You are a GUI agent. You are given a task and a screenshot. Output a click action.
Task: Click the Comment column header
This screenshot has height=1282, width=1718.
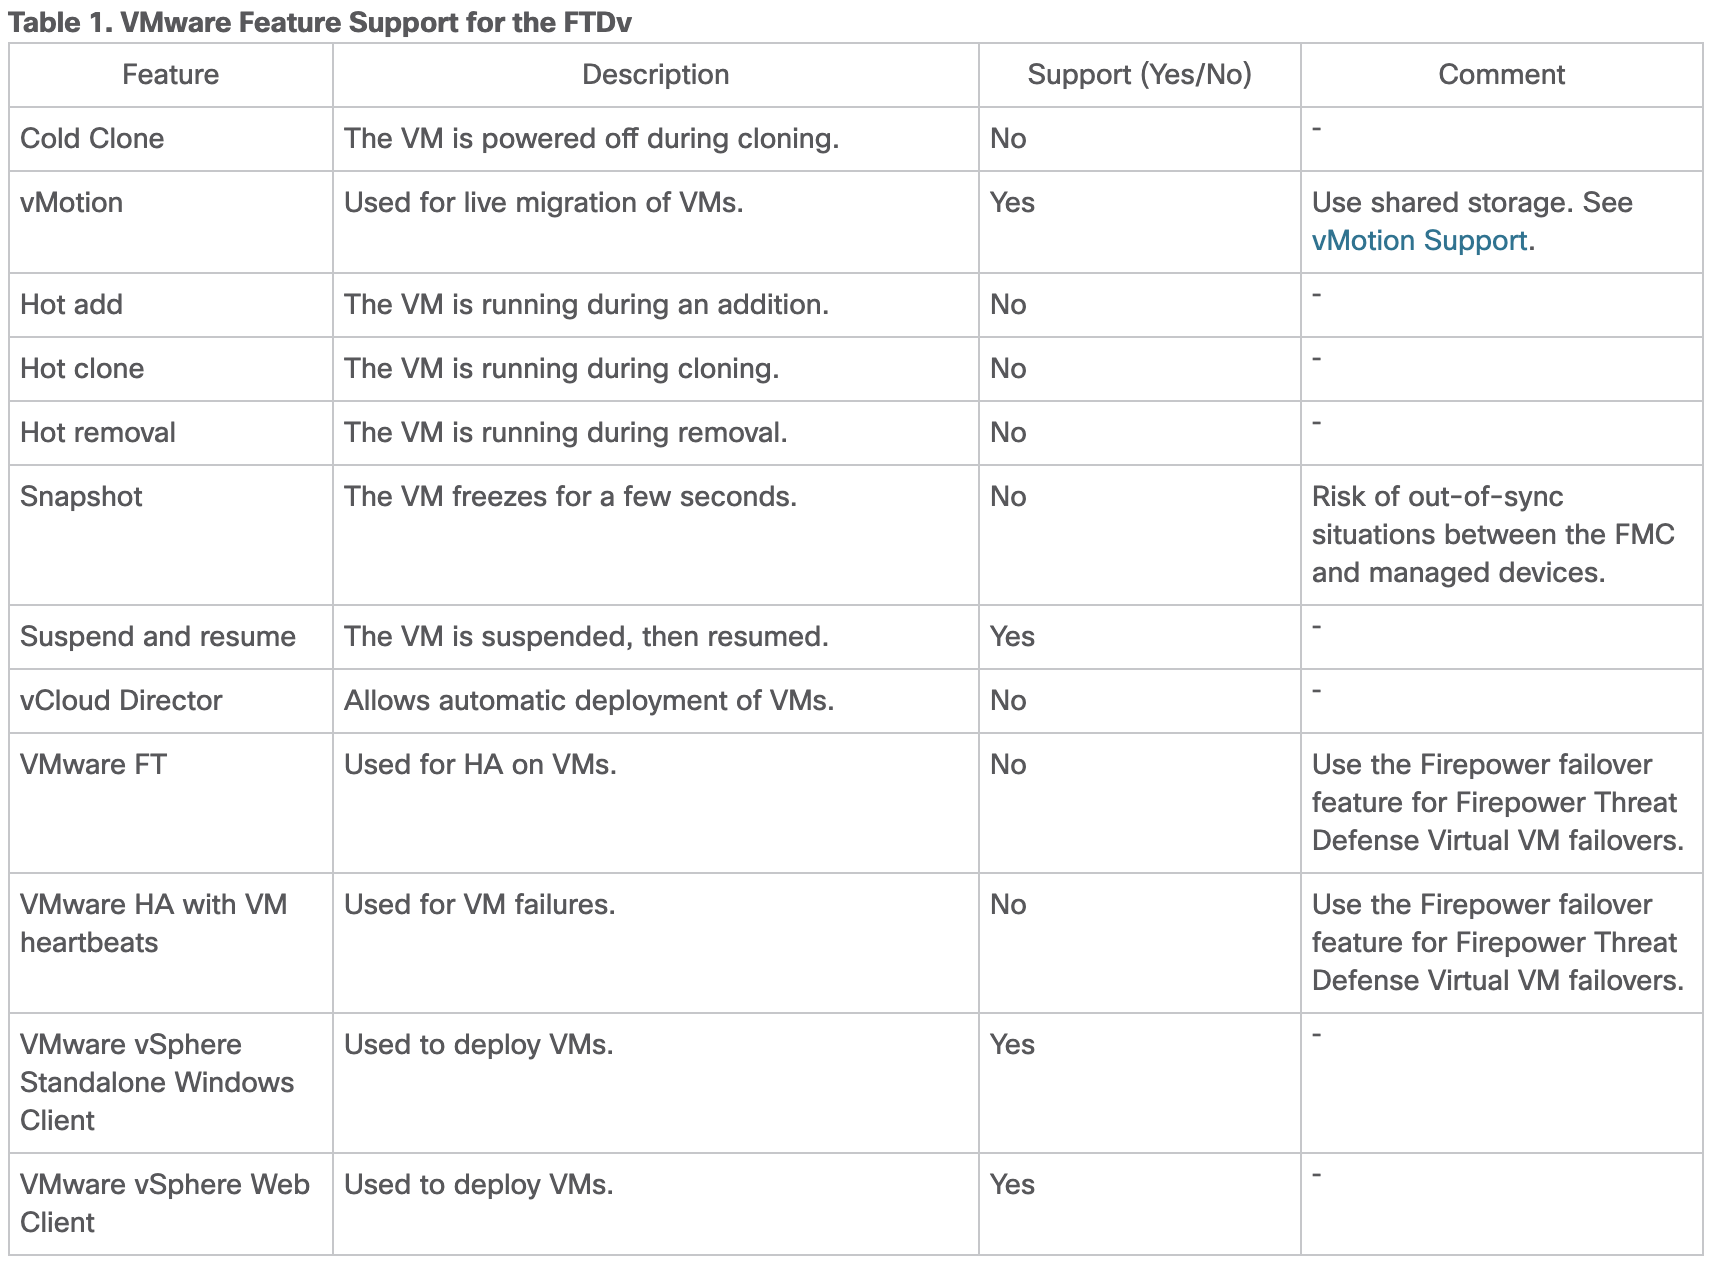point(1501,75)
